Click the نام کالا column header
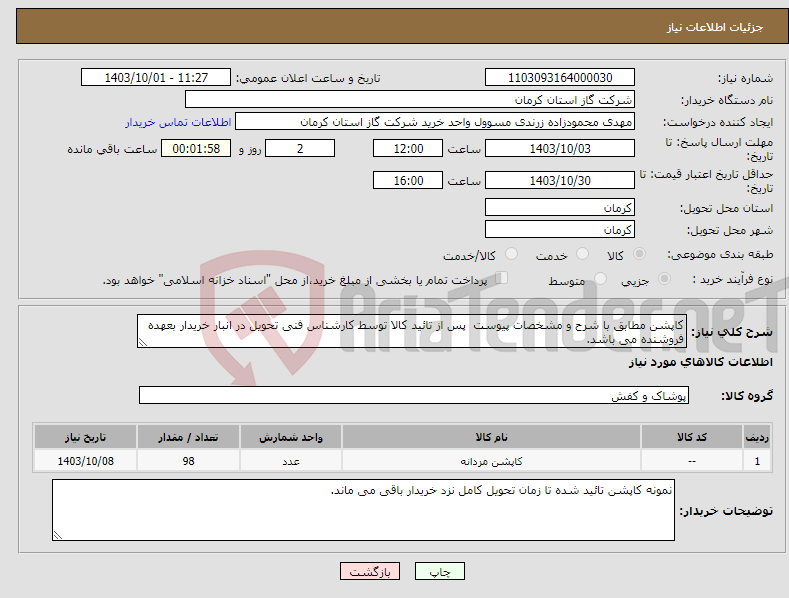 [x=491, y=437]
